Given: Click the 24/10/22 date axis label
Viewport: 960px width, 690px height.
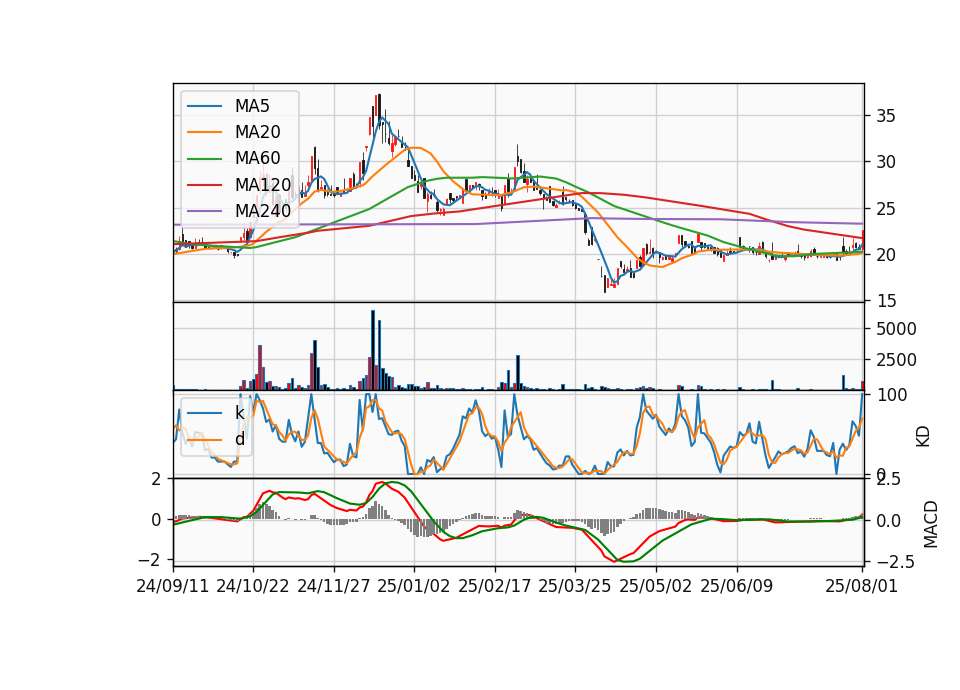Looking at the screenshot, I should point(253,586).
